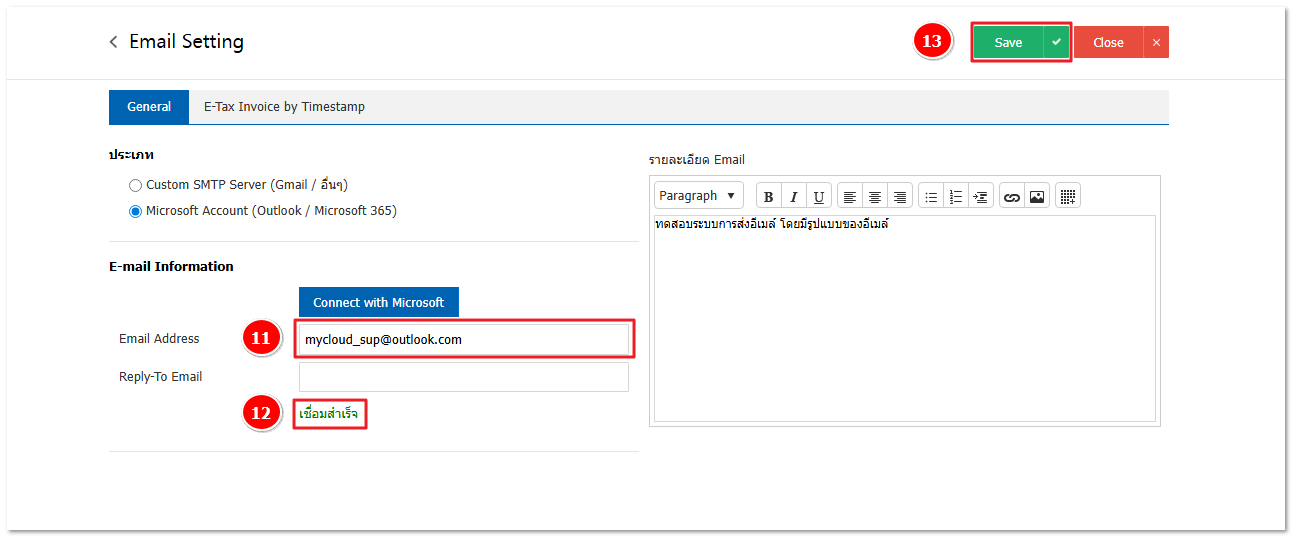
Task: Indent the paragraph in the editor
Action: (980, 197)
